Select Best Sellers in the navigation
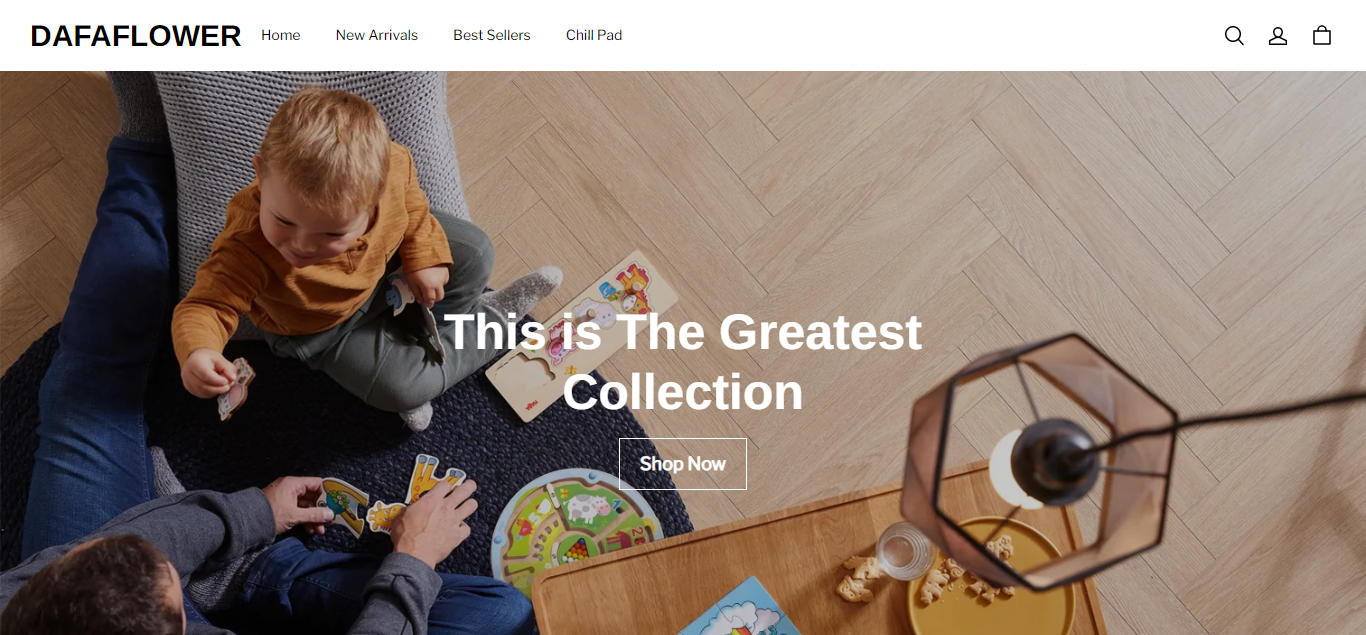The image size is (1366, 635). (x=492, y=35)
